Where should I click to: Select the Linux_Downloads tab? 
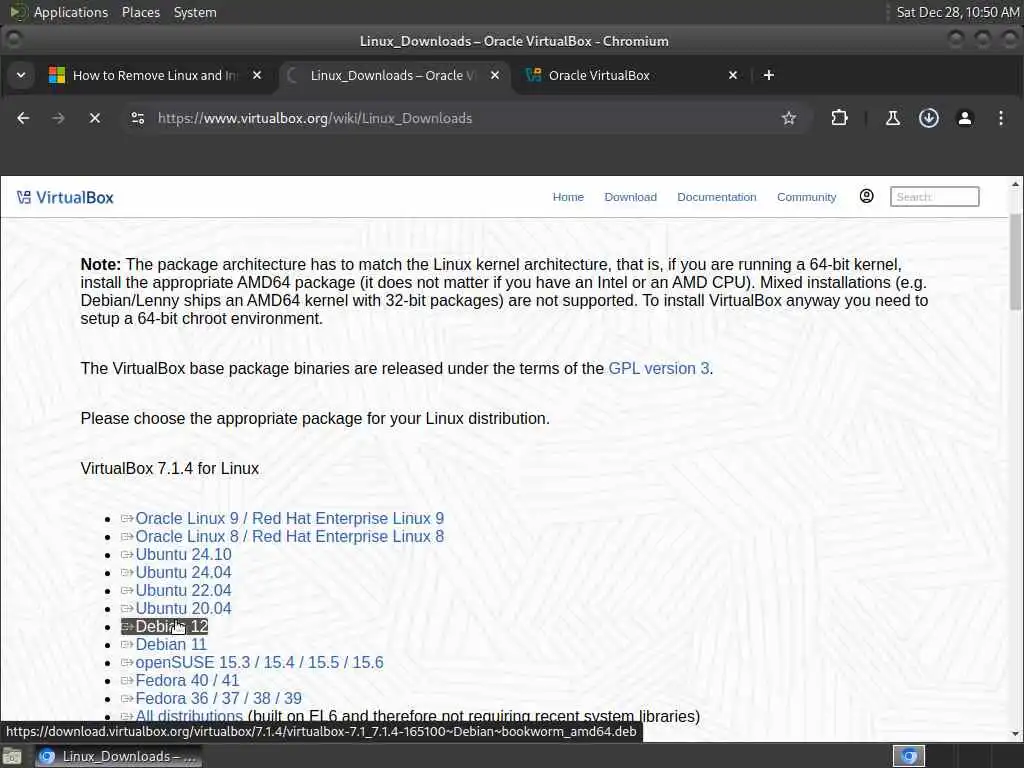[393, 75]
